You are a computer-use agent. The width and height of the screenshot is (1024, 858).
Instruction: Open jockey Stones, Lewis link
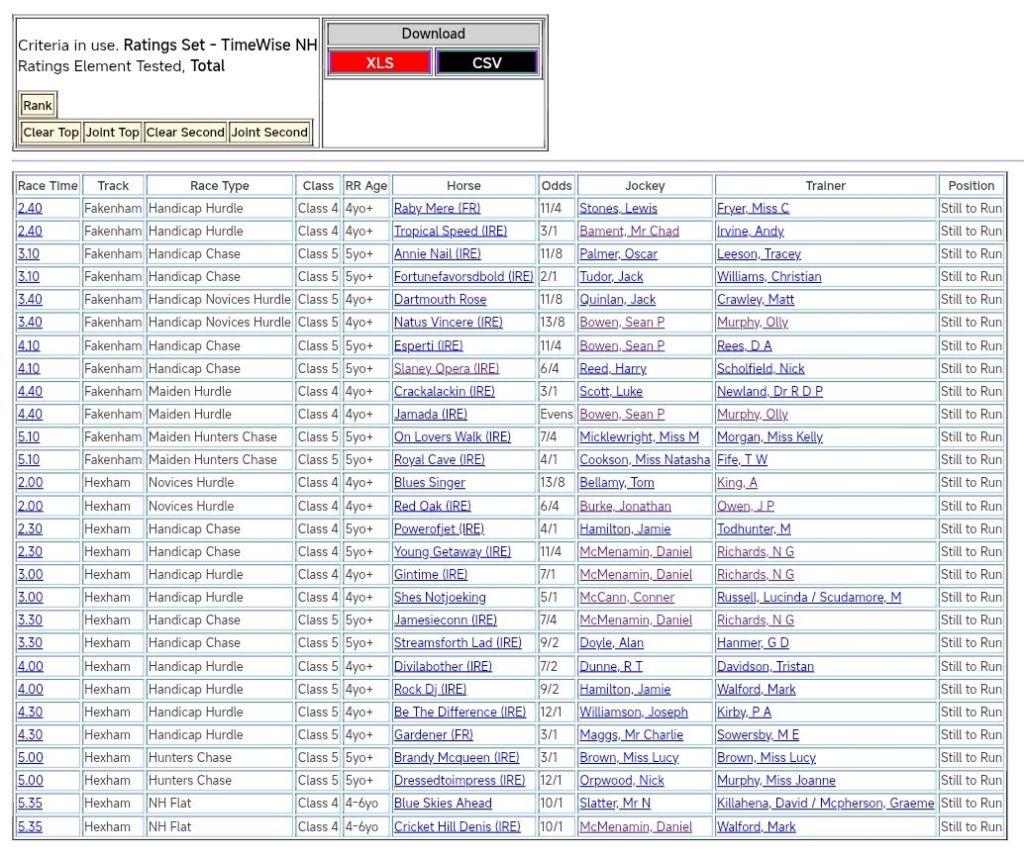tap(618, 208)
